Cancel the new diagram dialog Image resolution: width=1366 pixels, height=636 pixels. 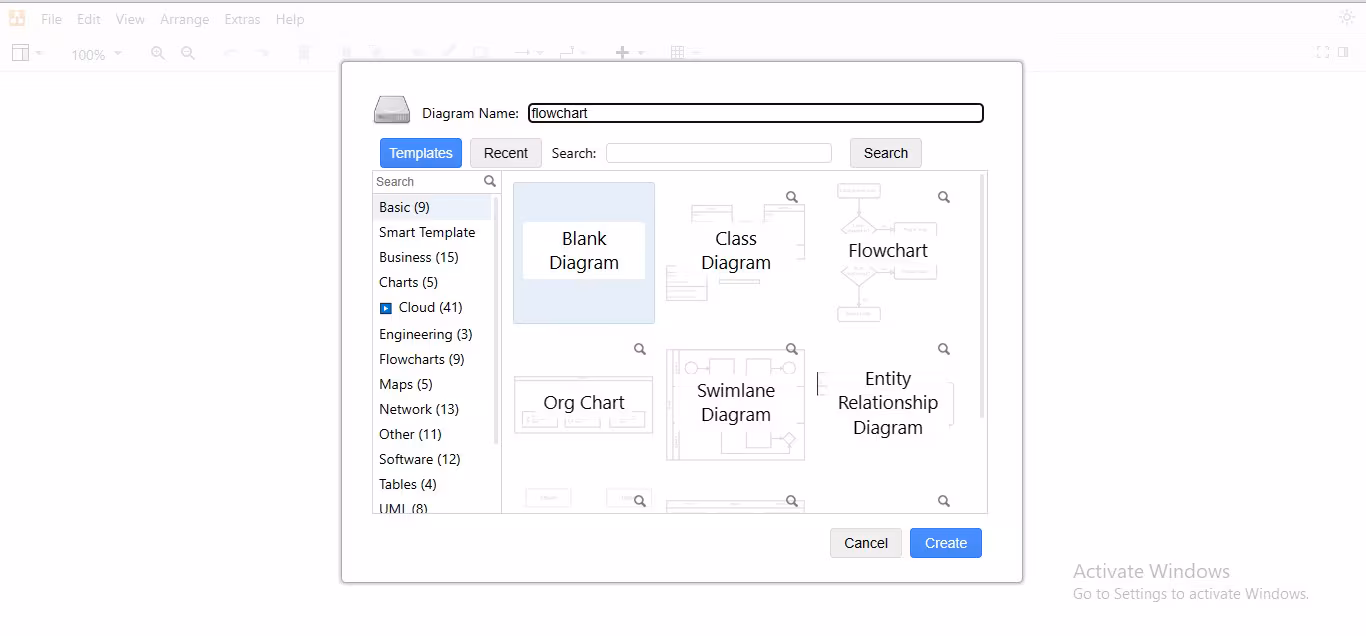(866, 543)
